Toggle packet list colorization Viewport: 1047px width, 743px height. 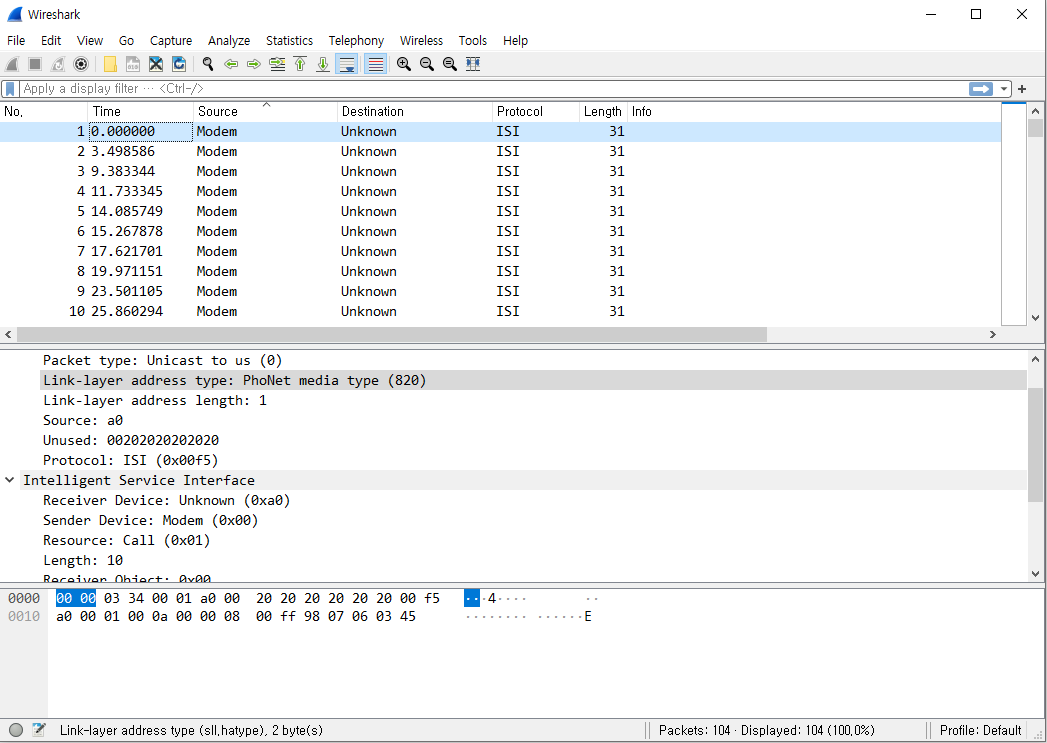point(375,64)
